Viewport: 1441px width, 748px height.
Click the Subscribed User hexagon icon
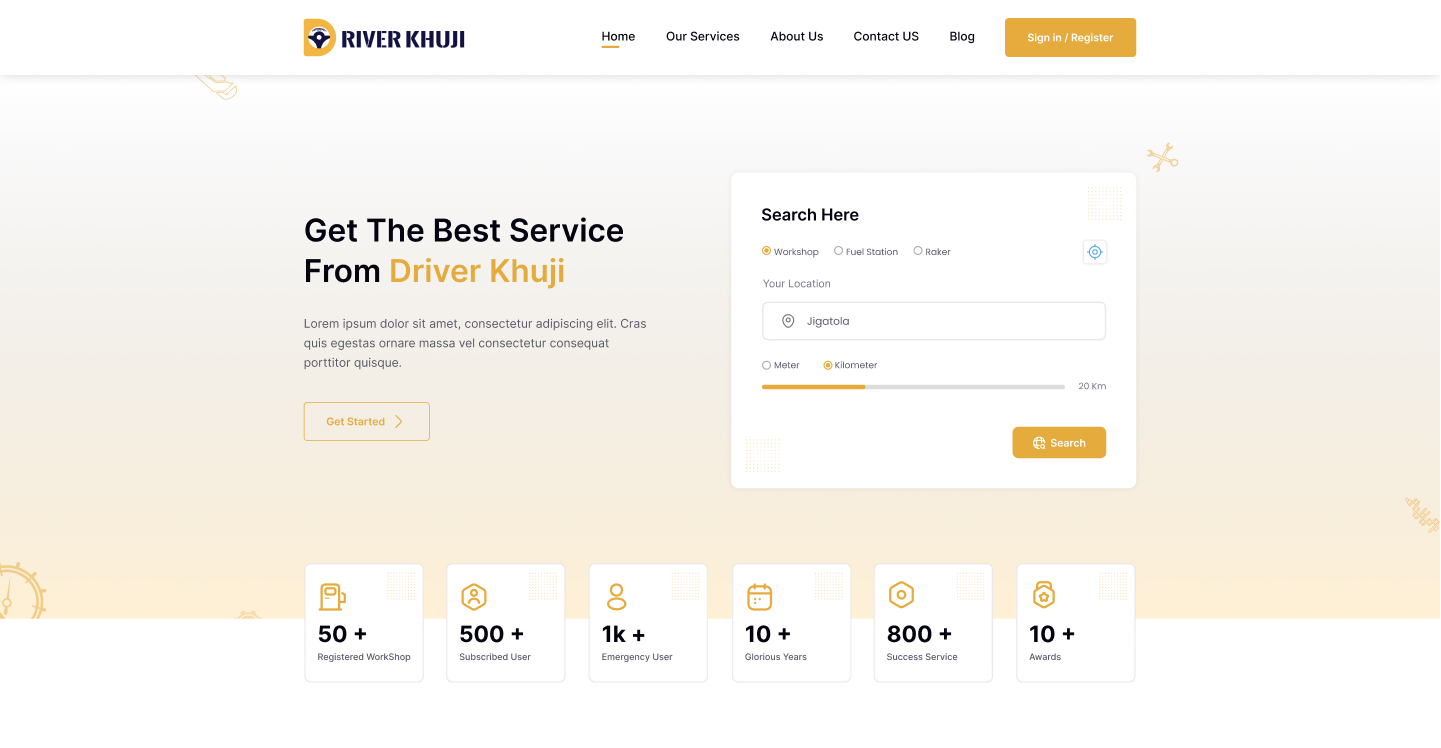click(x=474, y=597)
